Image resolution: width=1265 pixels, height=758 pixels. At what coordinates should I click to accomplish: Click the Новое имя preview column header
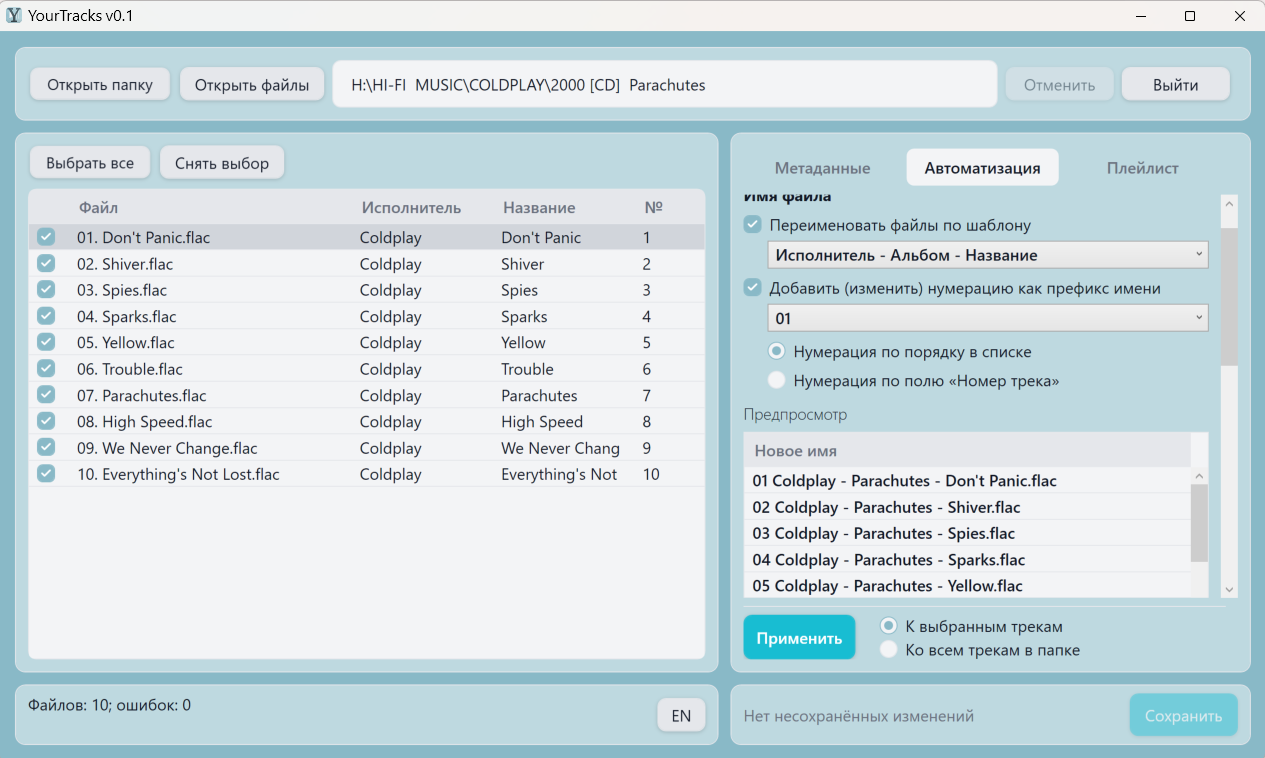(x=967, y=450)
